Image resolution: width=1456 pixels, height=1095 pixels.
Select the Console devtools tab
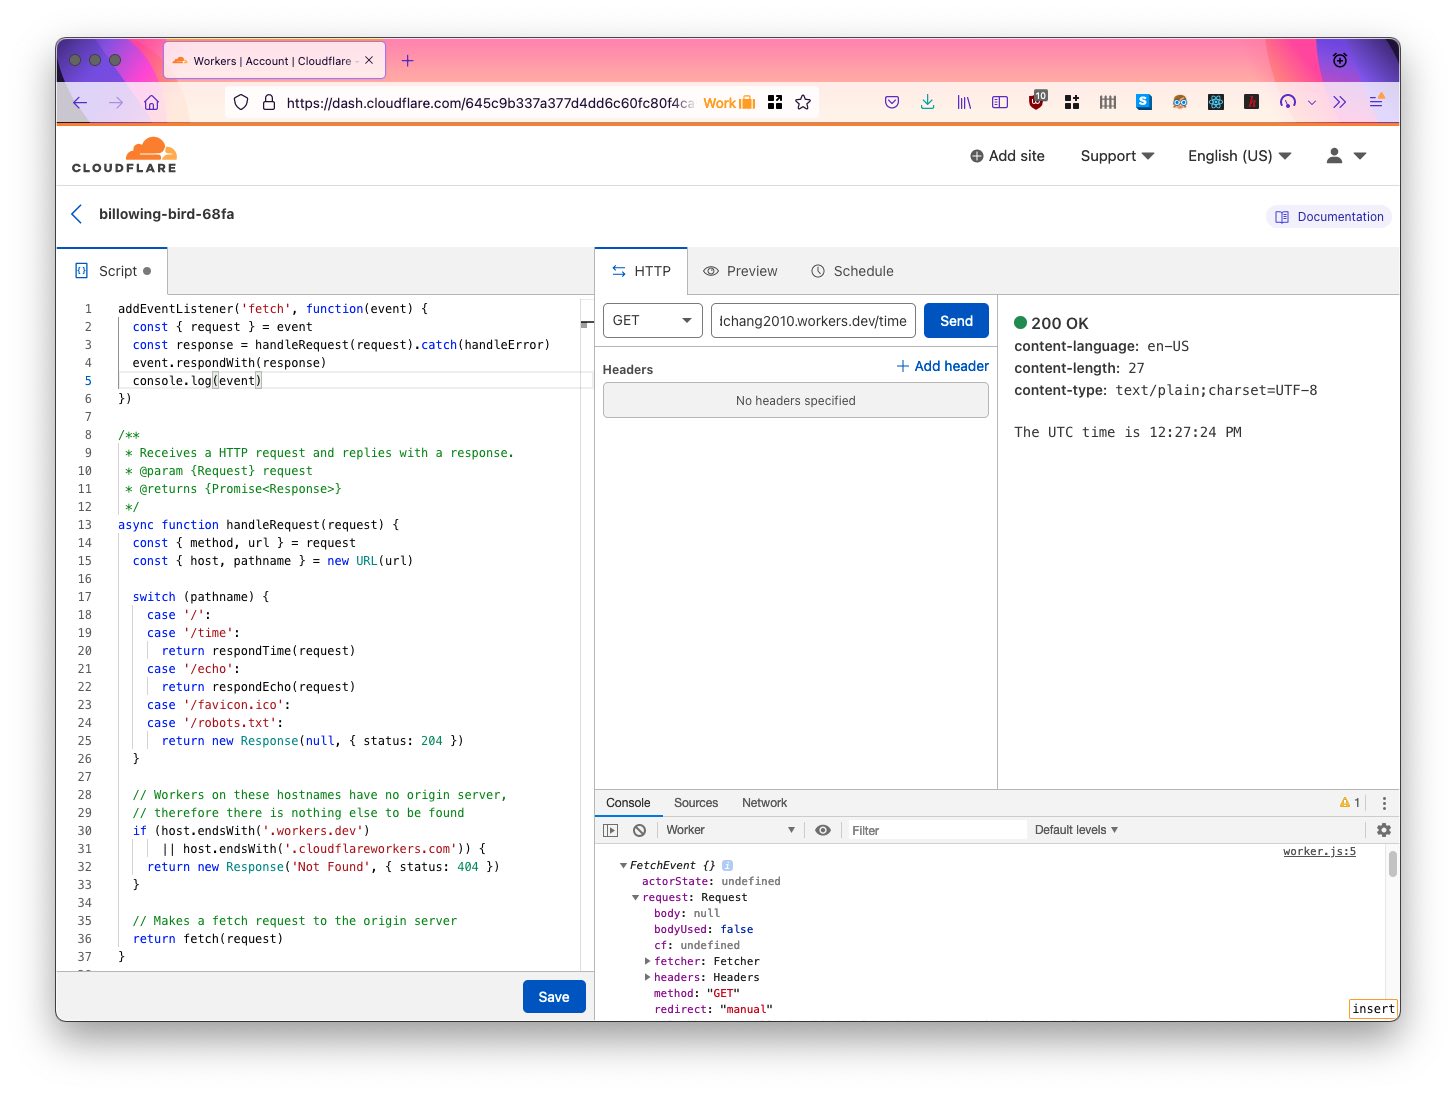pos(628,803)
